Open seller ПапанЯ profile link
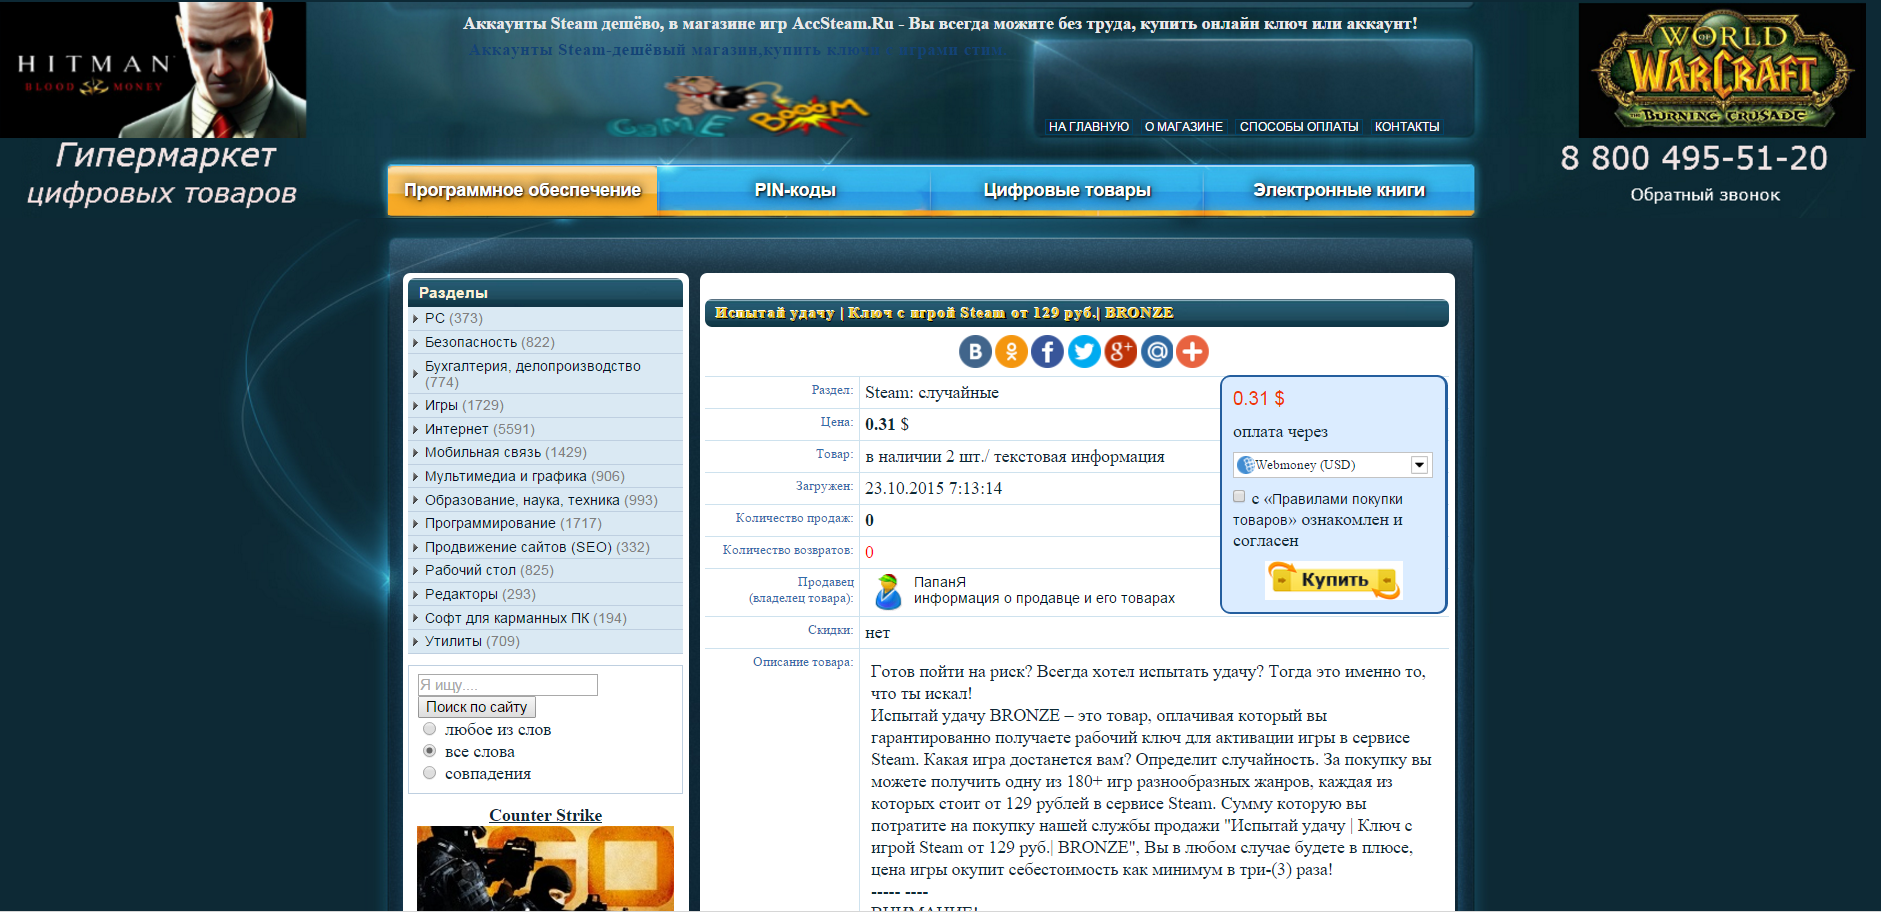Image resolution: width=1881 pixels, height=912 pixels. click(x=940, y=582)
